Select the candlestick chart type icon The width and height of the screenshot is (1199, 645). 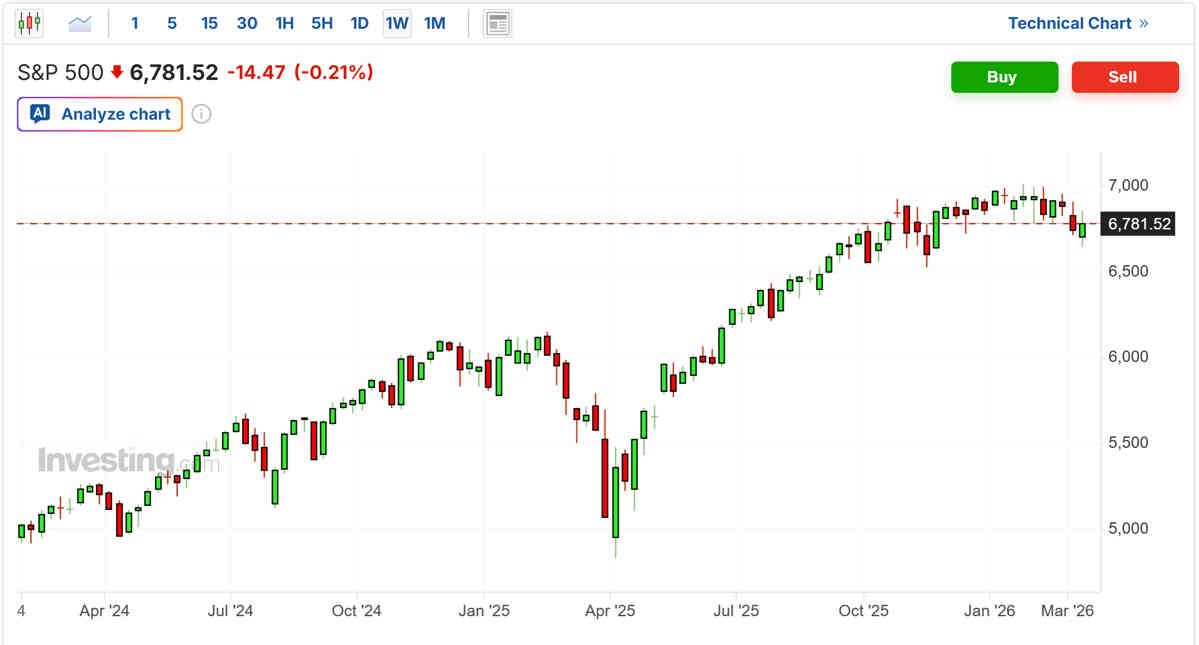[29, 23]
